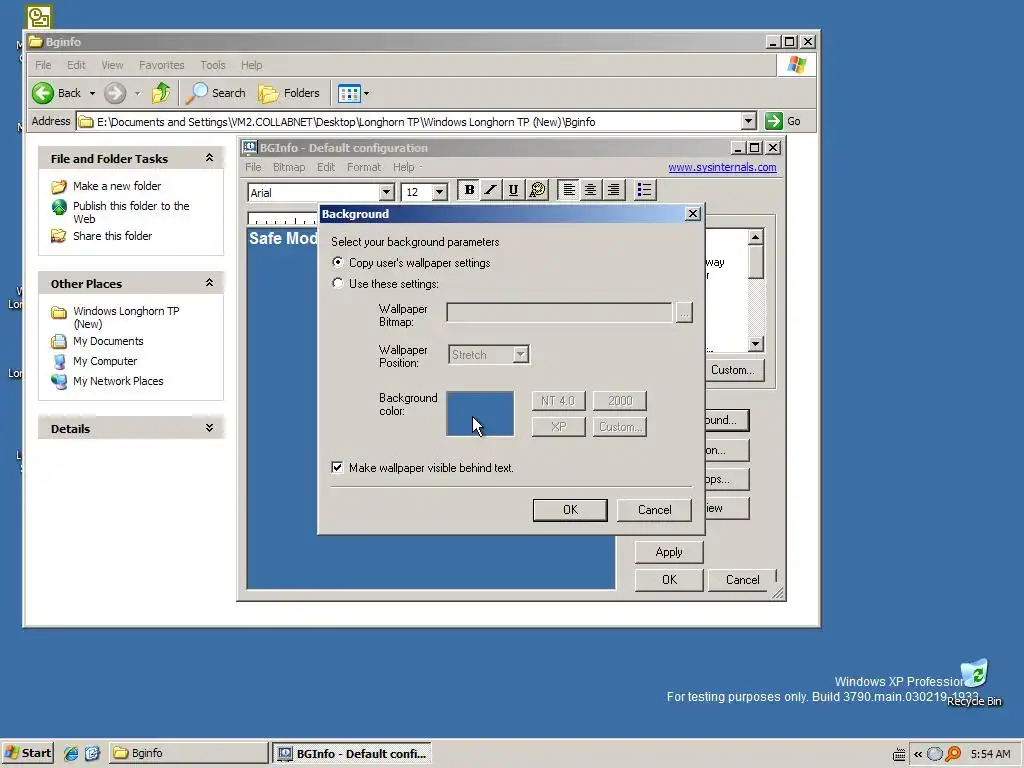Open My Documents from Other Places

click(108, 341)
